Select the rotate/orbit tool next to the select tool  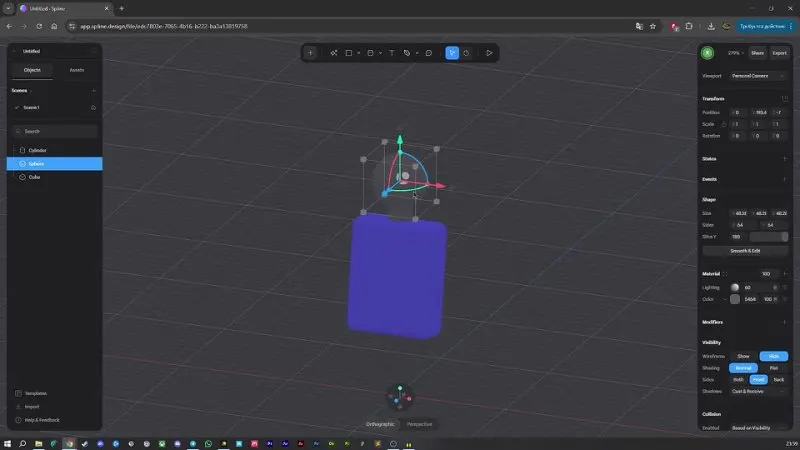point(466,53)
